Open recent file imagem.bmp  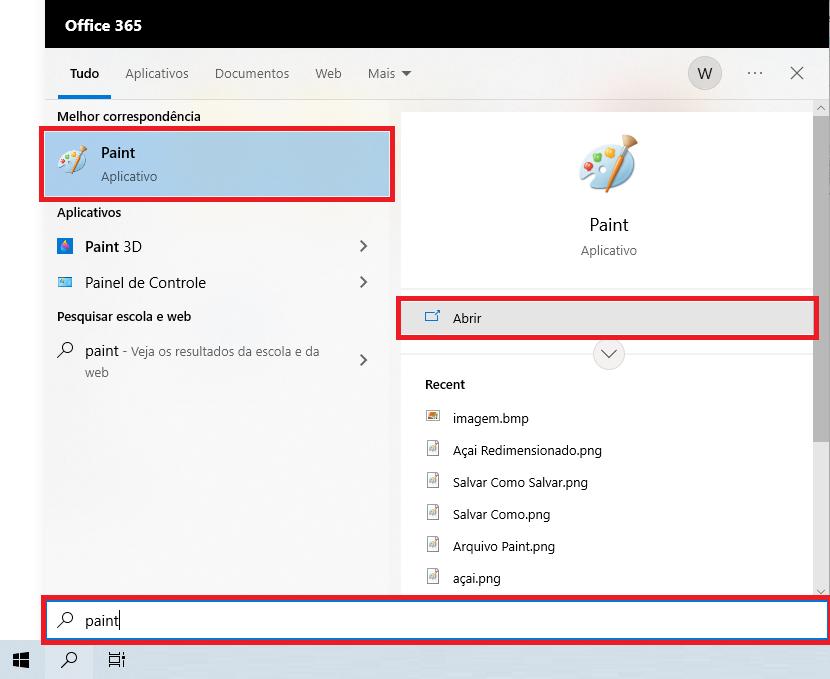pos(491,418)
